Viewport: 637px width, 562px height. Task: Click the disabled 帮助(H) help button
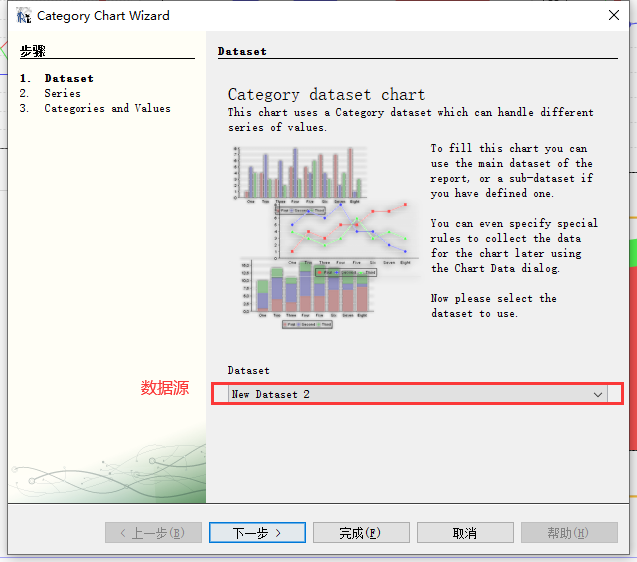[569, 532]
